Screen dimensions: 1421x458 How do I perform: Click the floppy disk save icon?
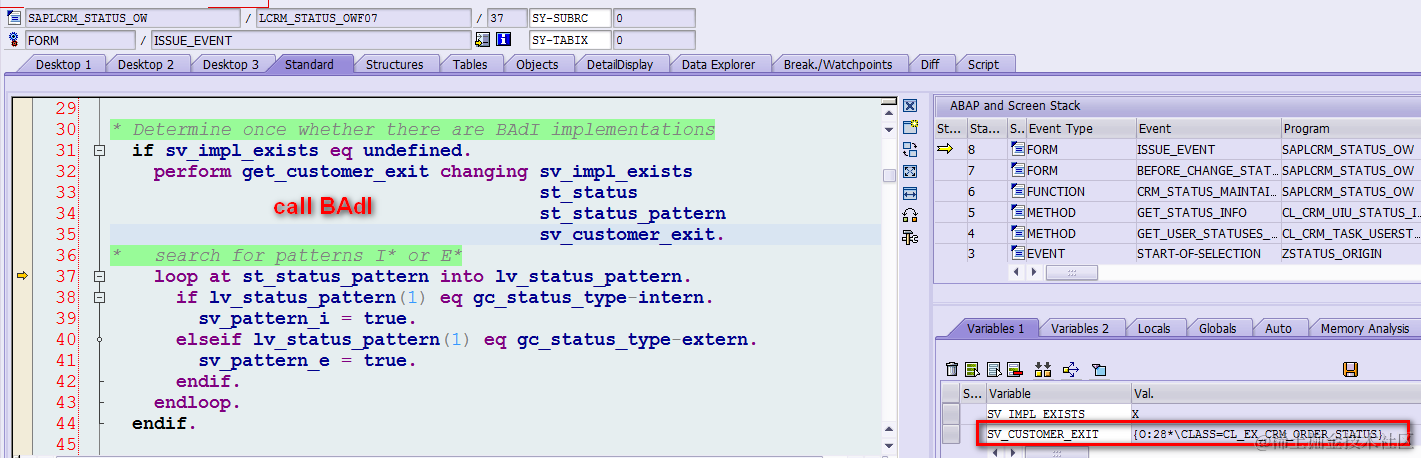pyautogui.click(x=1350, y=369)
